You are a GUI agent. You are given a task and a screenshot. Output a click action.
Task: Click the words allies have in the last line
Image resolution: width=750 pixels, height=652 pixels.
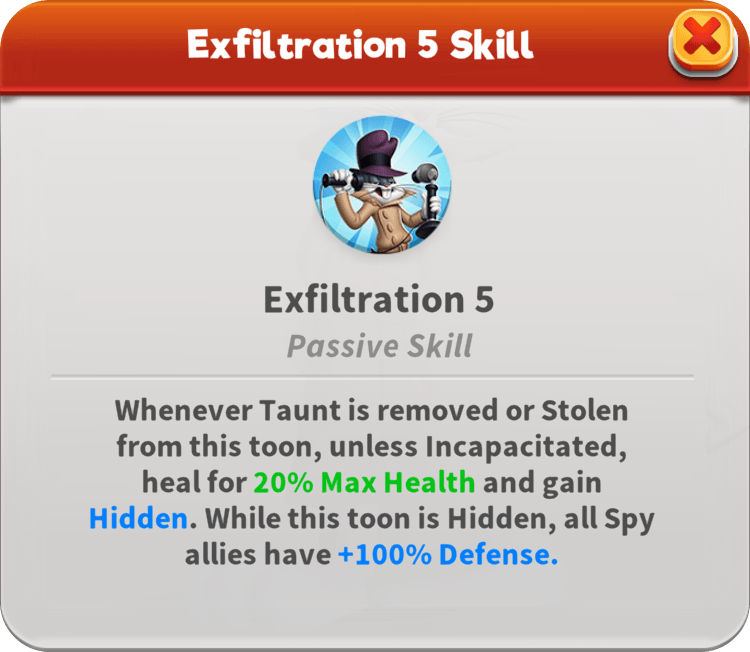coord(258,554)
